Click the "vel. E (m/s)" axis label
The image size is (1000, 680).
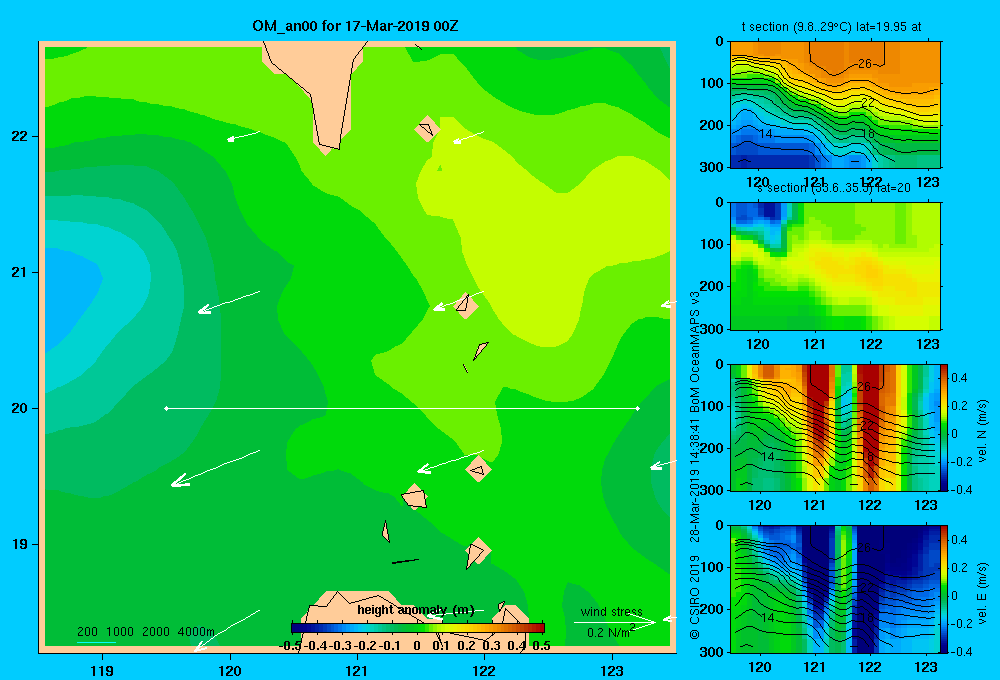982,593
